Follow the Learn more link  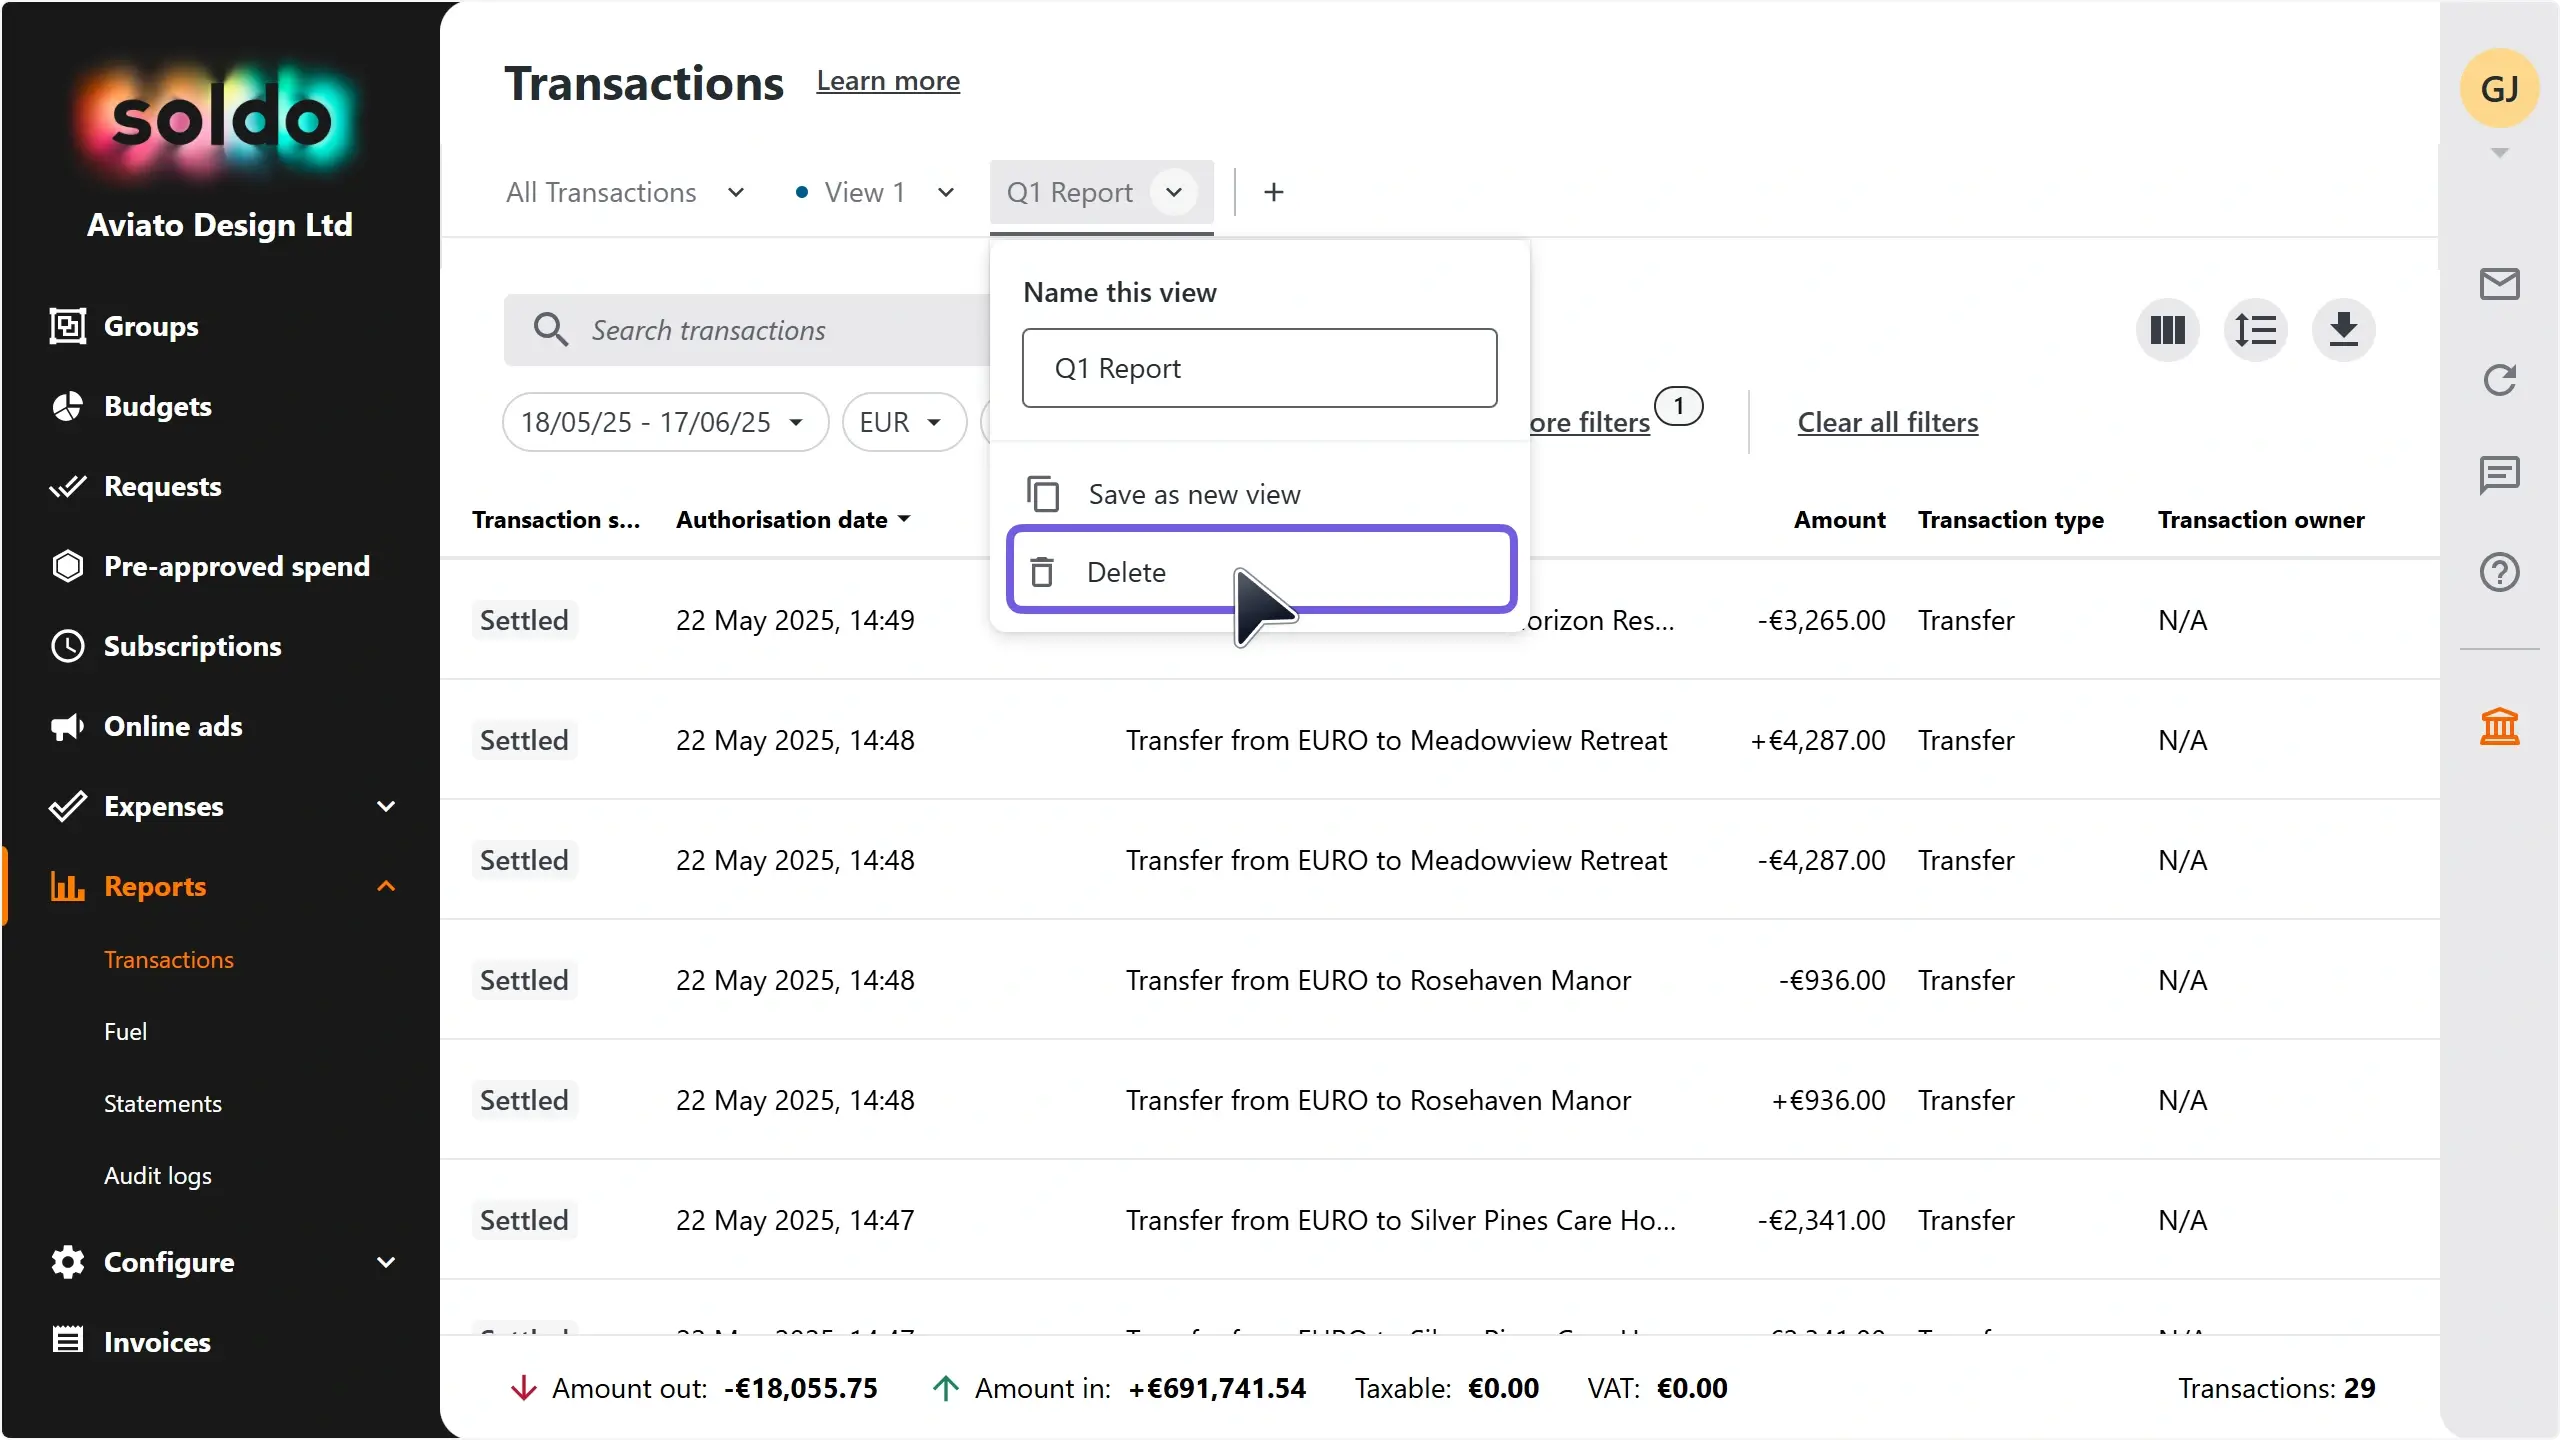888,81
